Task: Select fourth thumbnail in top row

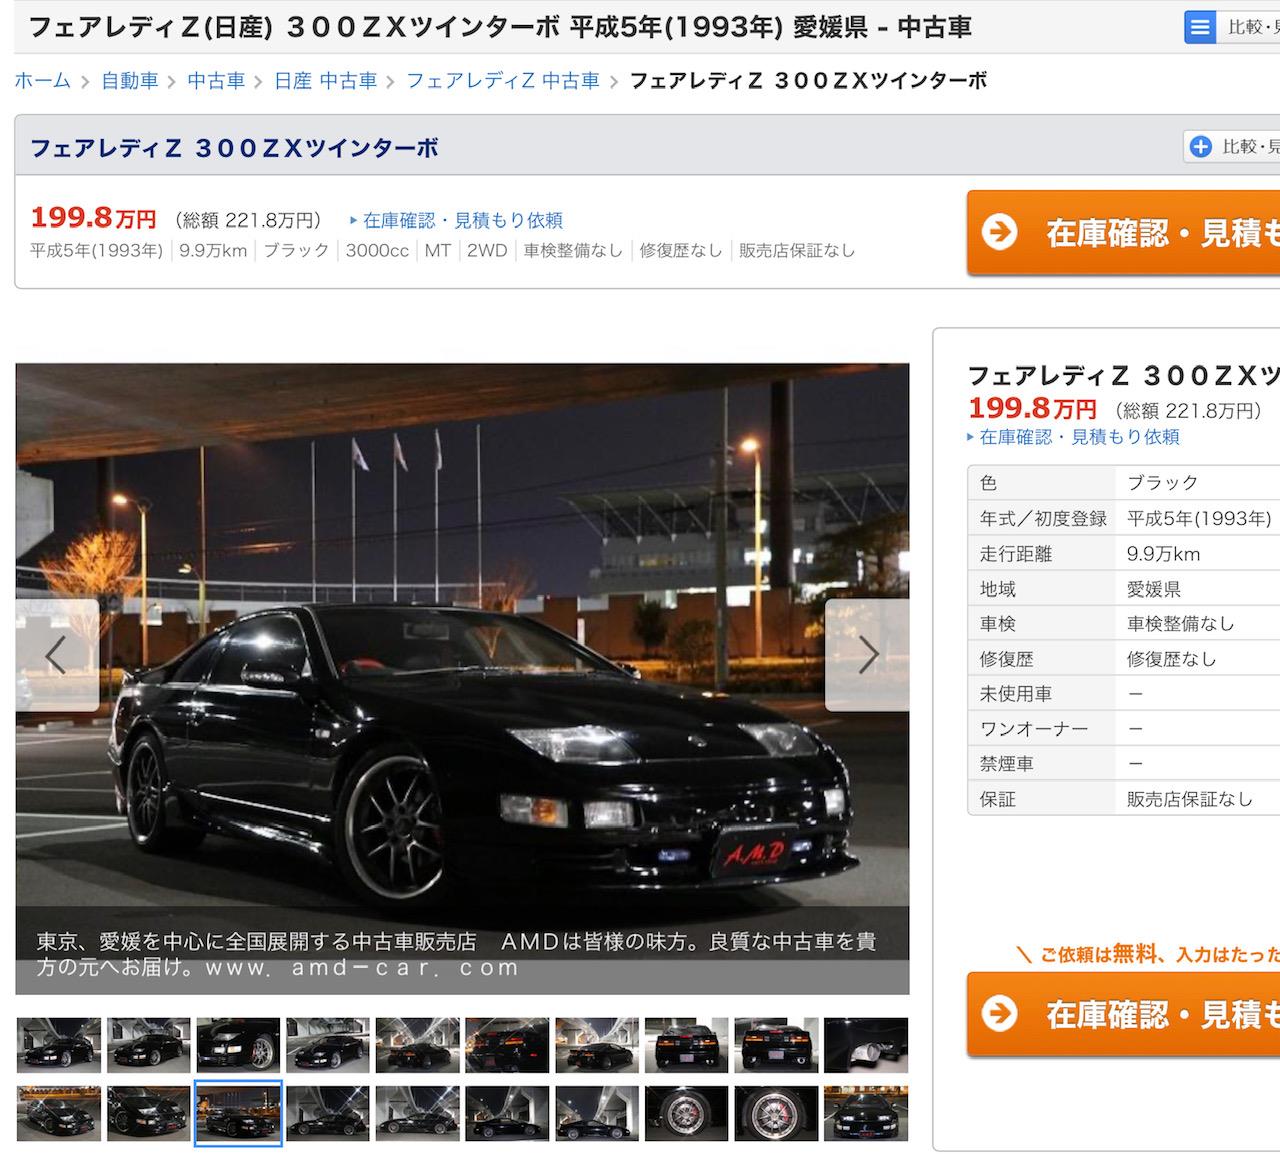Action: tap(328, 1045)
